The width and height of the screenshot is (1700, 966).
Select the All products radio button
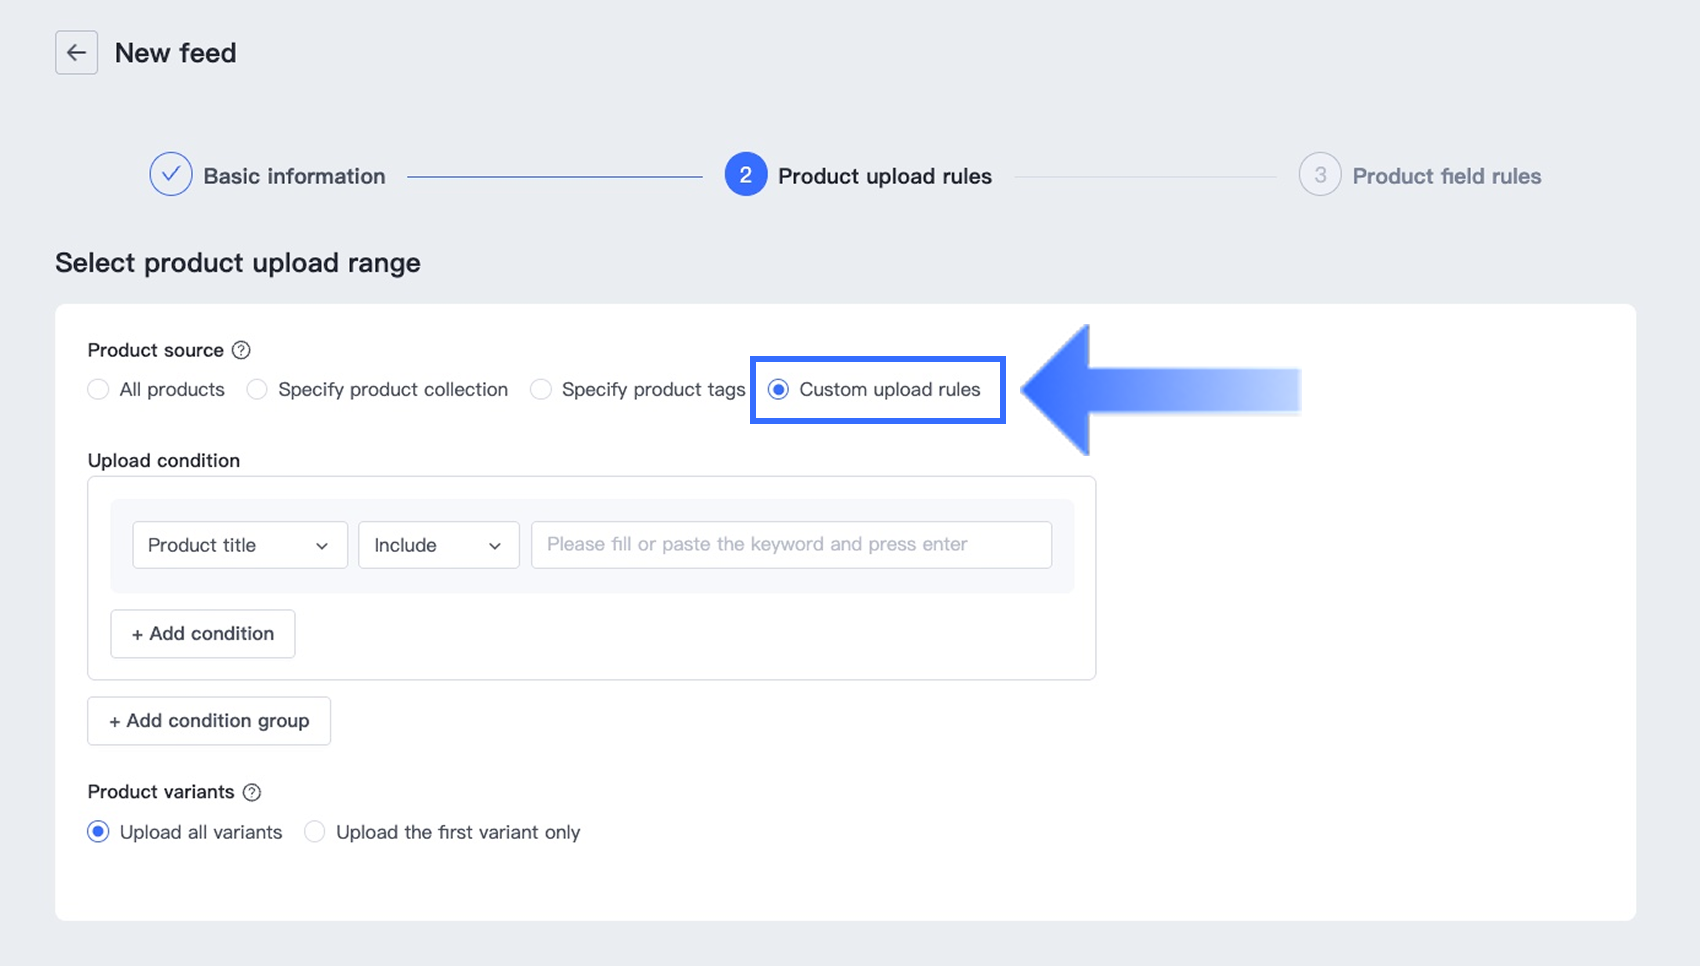[x=98, y=389]
